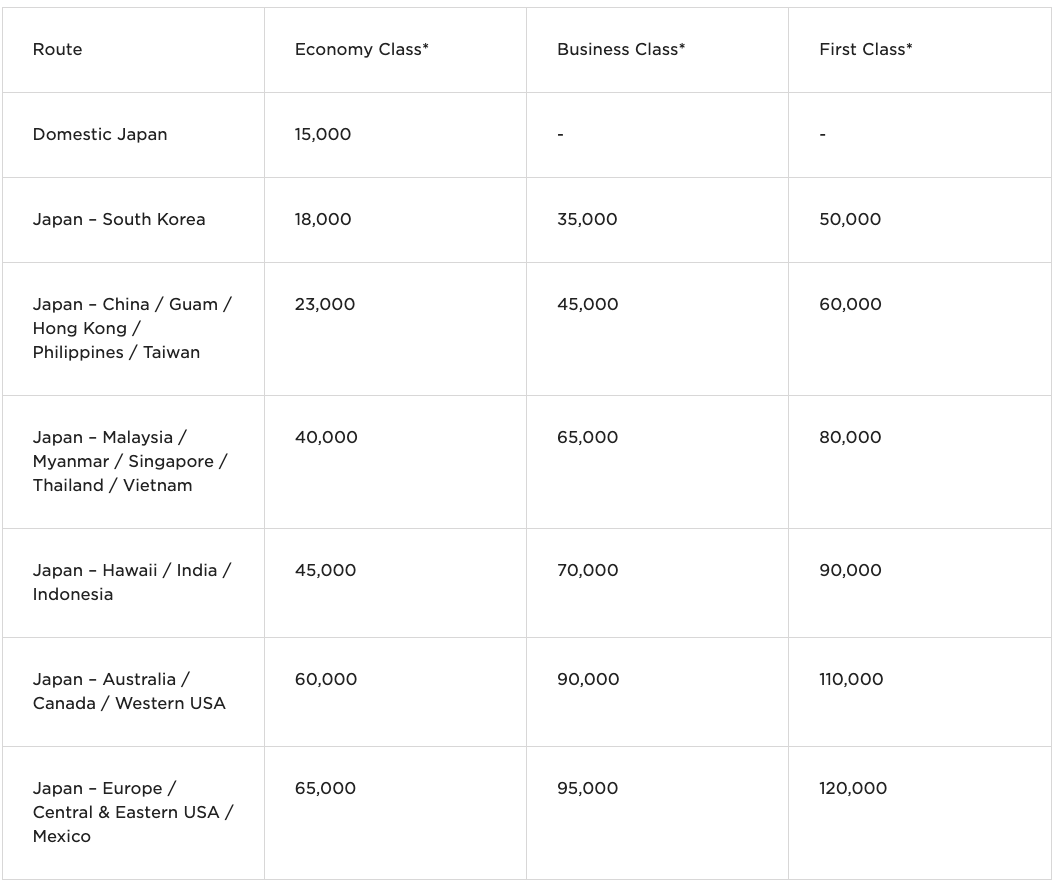Click the 23,000 economy value
The width and height of the screenshot is (1056, 887).
point(325,304)
